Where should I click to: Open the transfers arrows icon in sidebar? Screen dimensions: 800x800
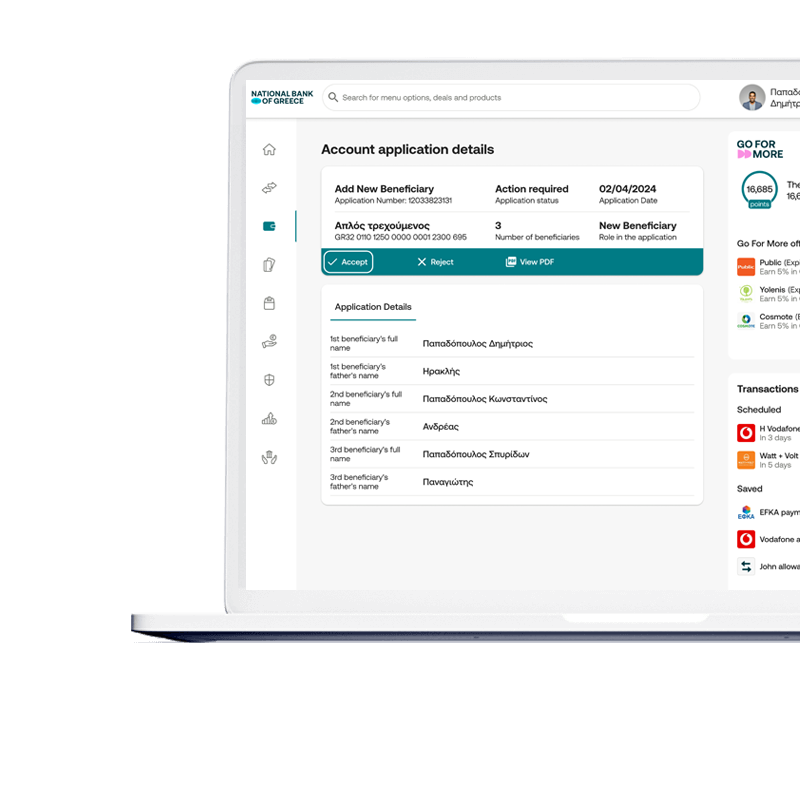[268, 188]
